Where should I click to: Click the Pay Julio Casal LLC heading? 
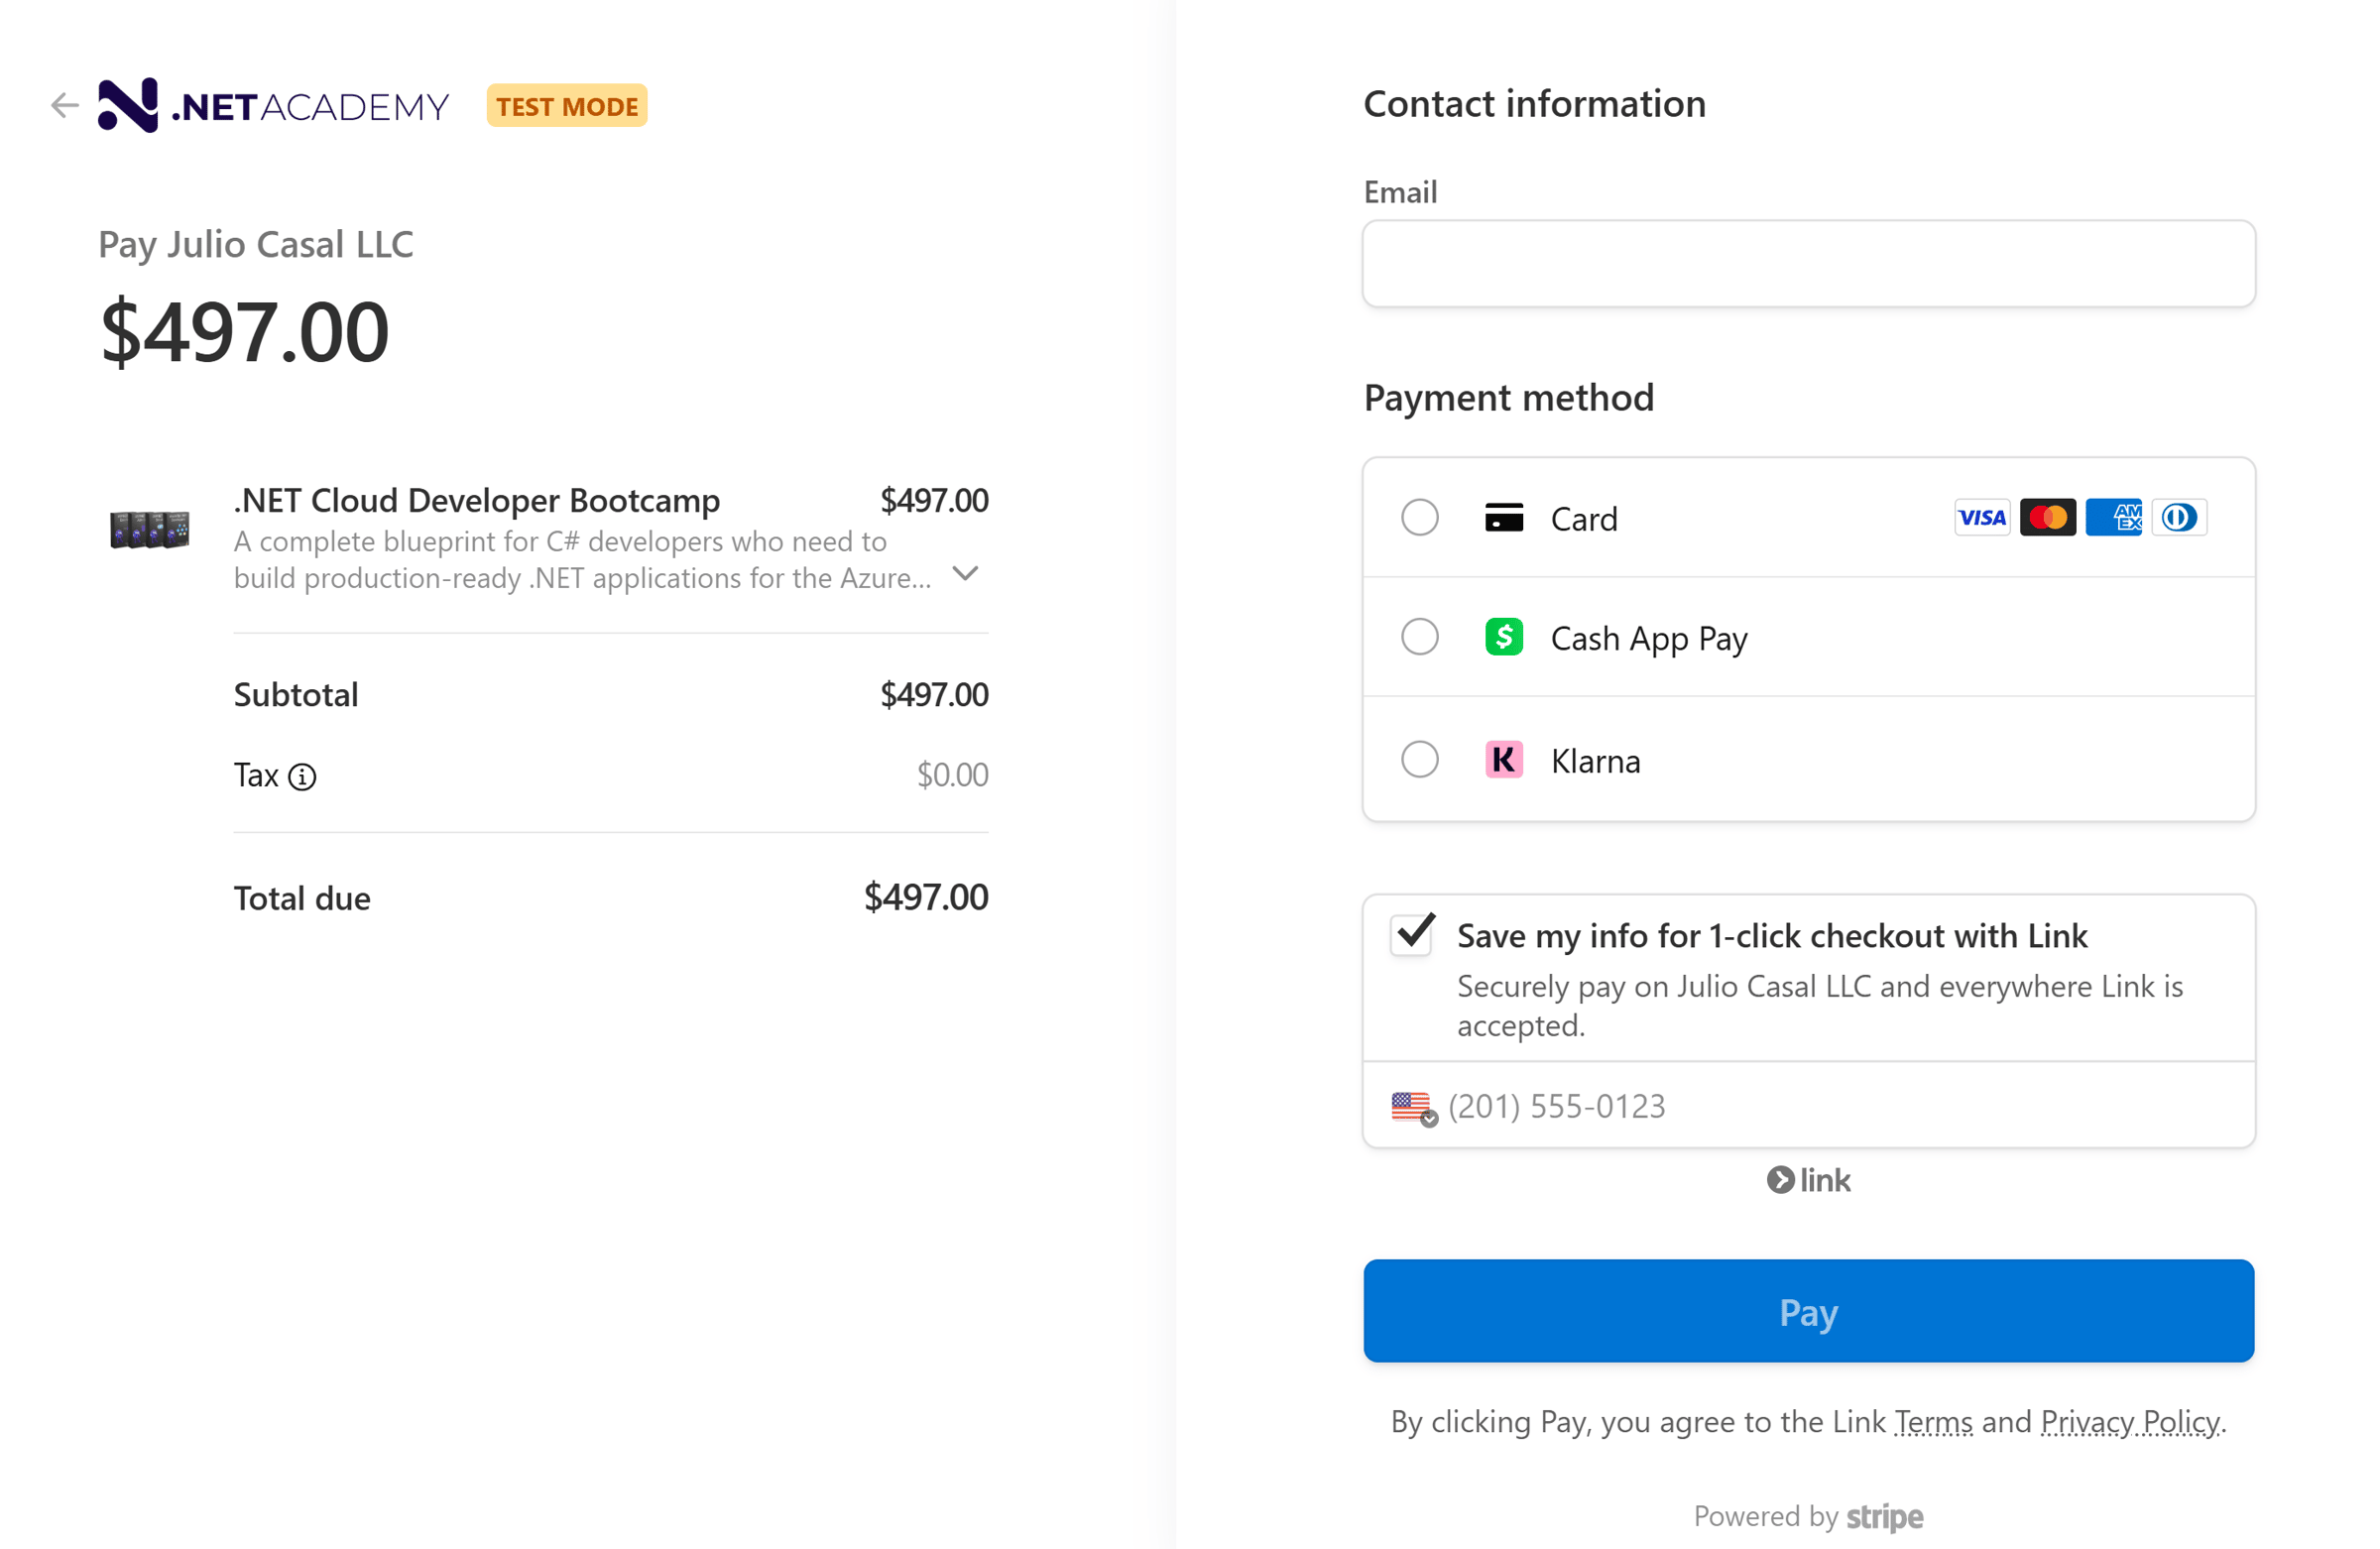click(256, 245)
